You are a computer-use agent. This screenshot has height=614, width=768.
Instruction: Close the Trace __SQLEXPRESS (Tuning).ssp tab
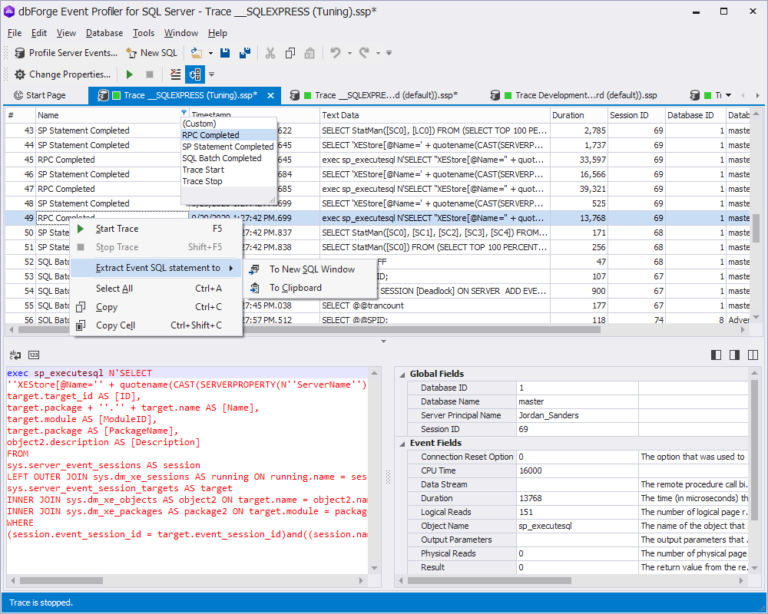tap(270, 95)
